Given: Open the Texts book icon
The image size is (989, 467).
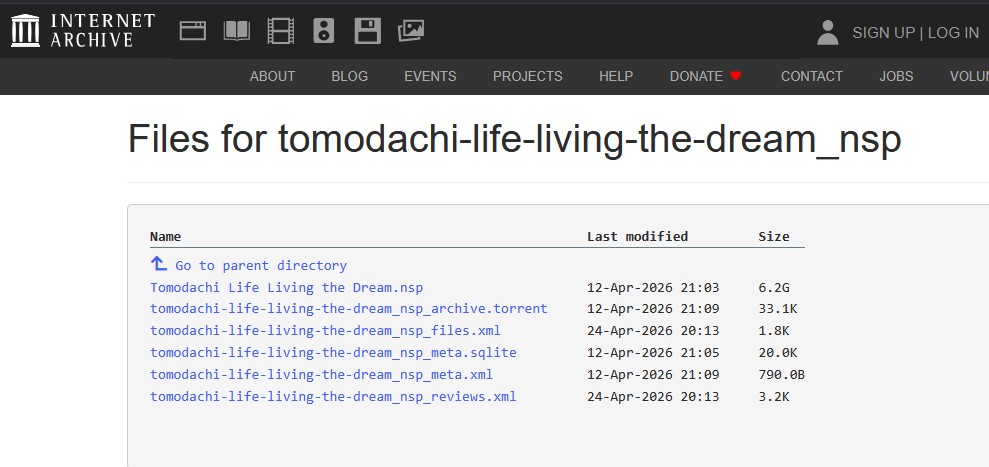Looking at the screenshot, I should pyautogui.click(x=237, y=30).
